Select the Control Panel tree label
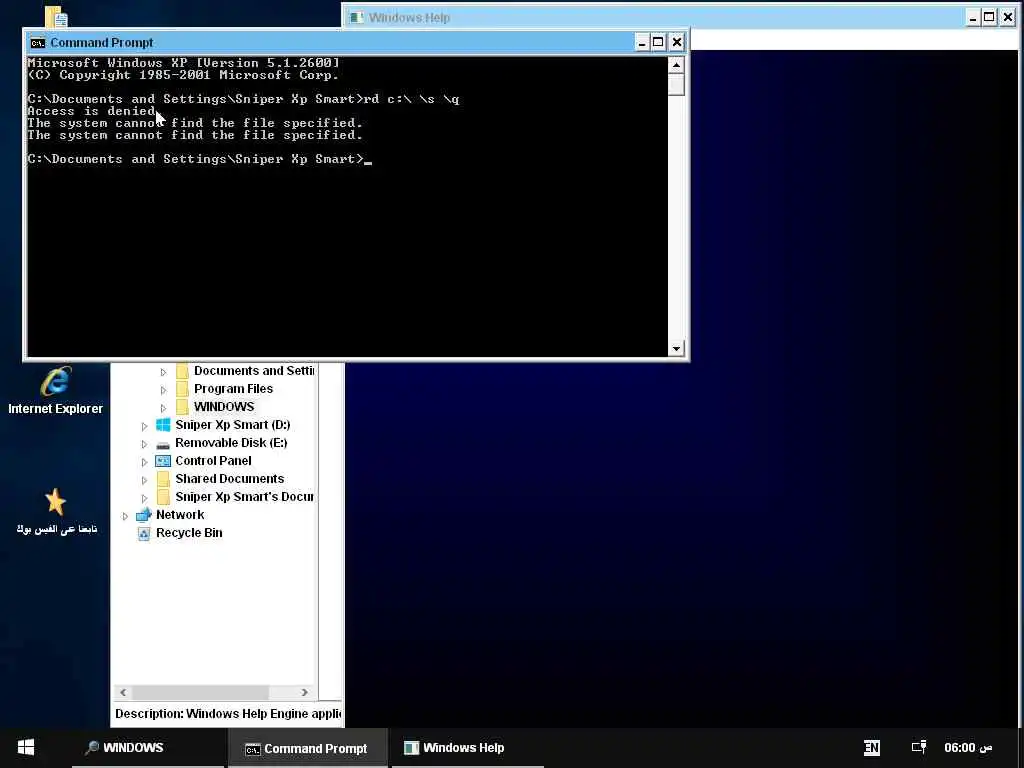 click(213, 460)
